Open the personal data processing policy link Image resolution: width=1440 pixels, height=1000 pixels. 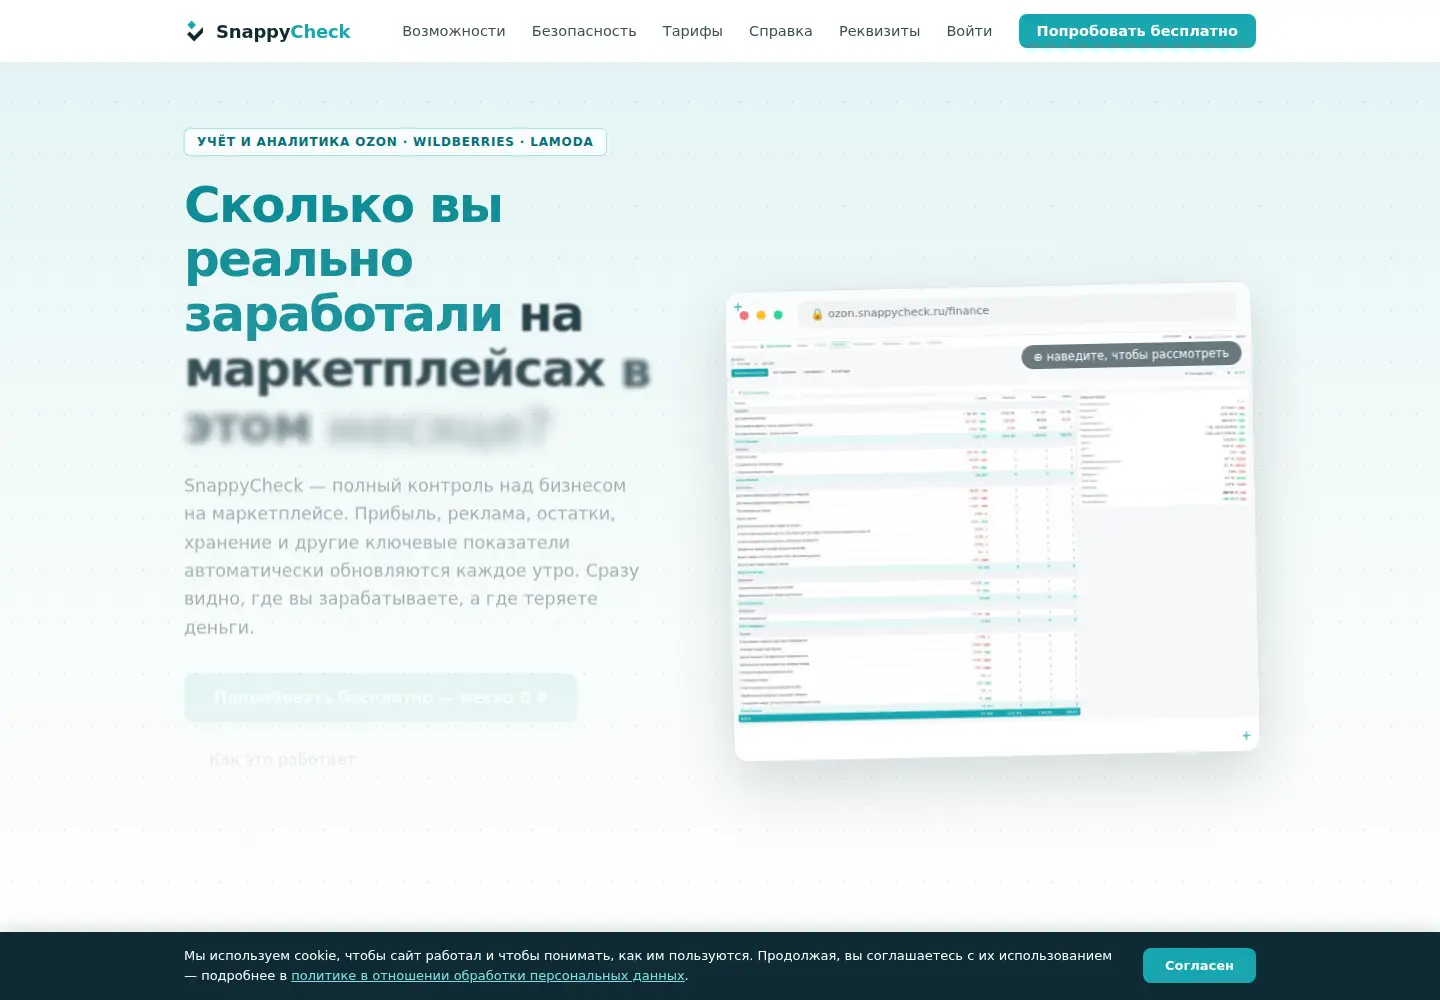(488, 976)
